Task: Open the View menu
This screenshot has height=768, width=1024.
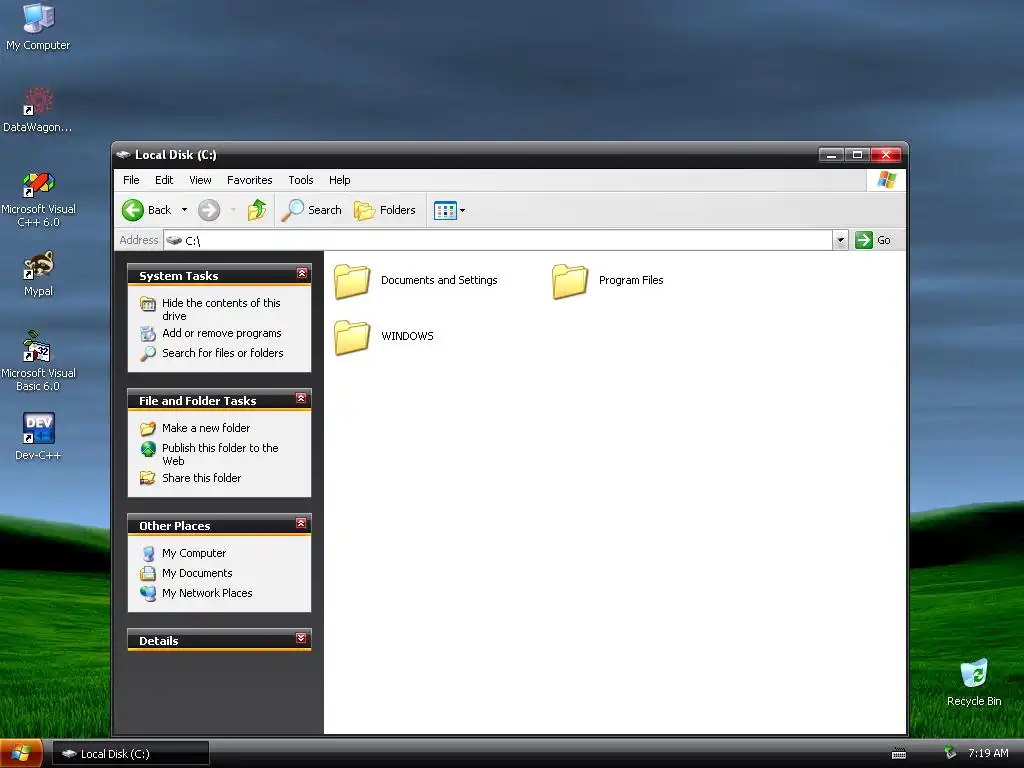Action: pos(200,180)
